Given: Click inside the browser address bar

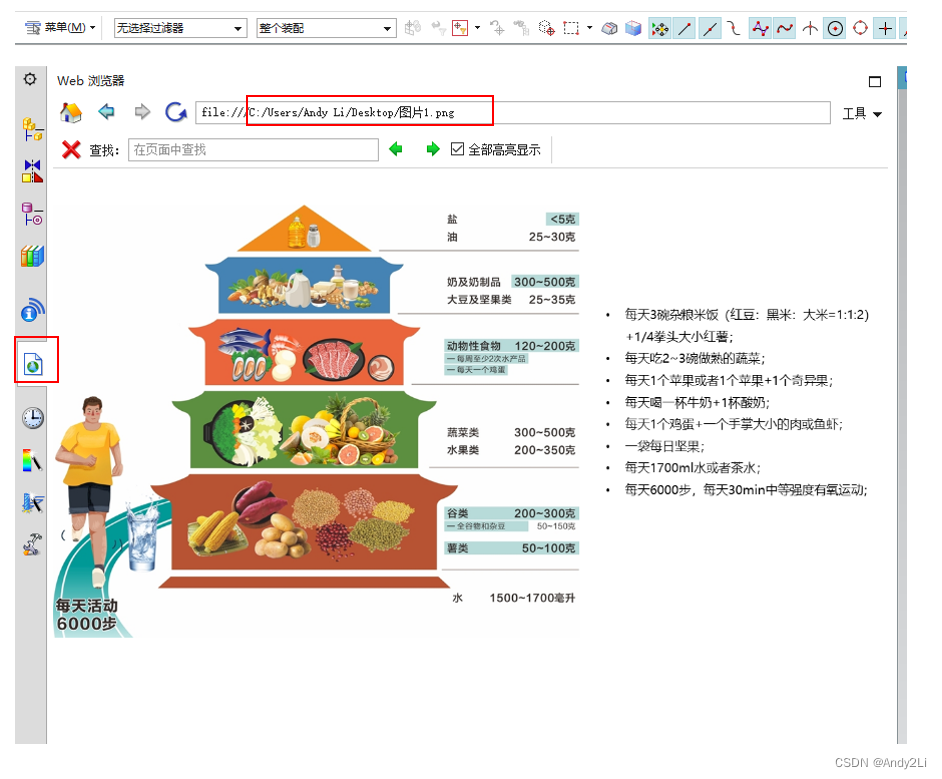Looking at the screenshot, I should pos(500,112).
